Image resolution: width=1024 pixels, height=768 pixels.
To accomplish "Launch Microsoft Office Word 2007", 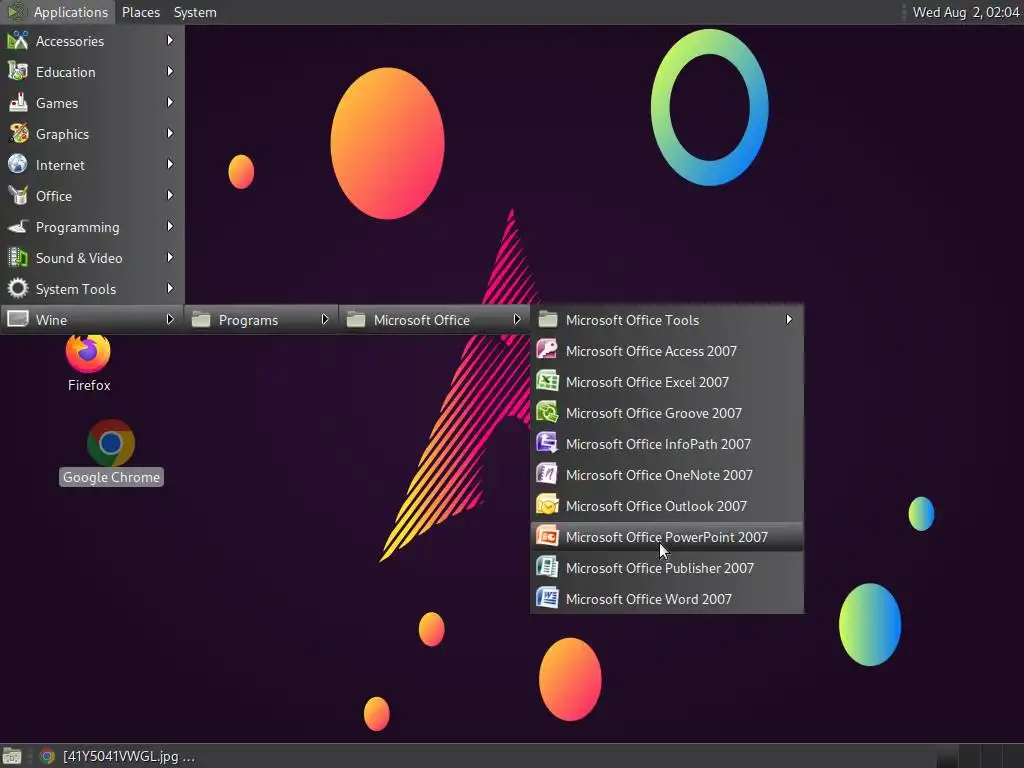I will coord(667,599).
